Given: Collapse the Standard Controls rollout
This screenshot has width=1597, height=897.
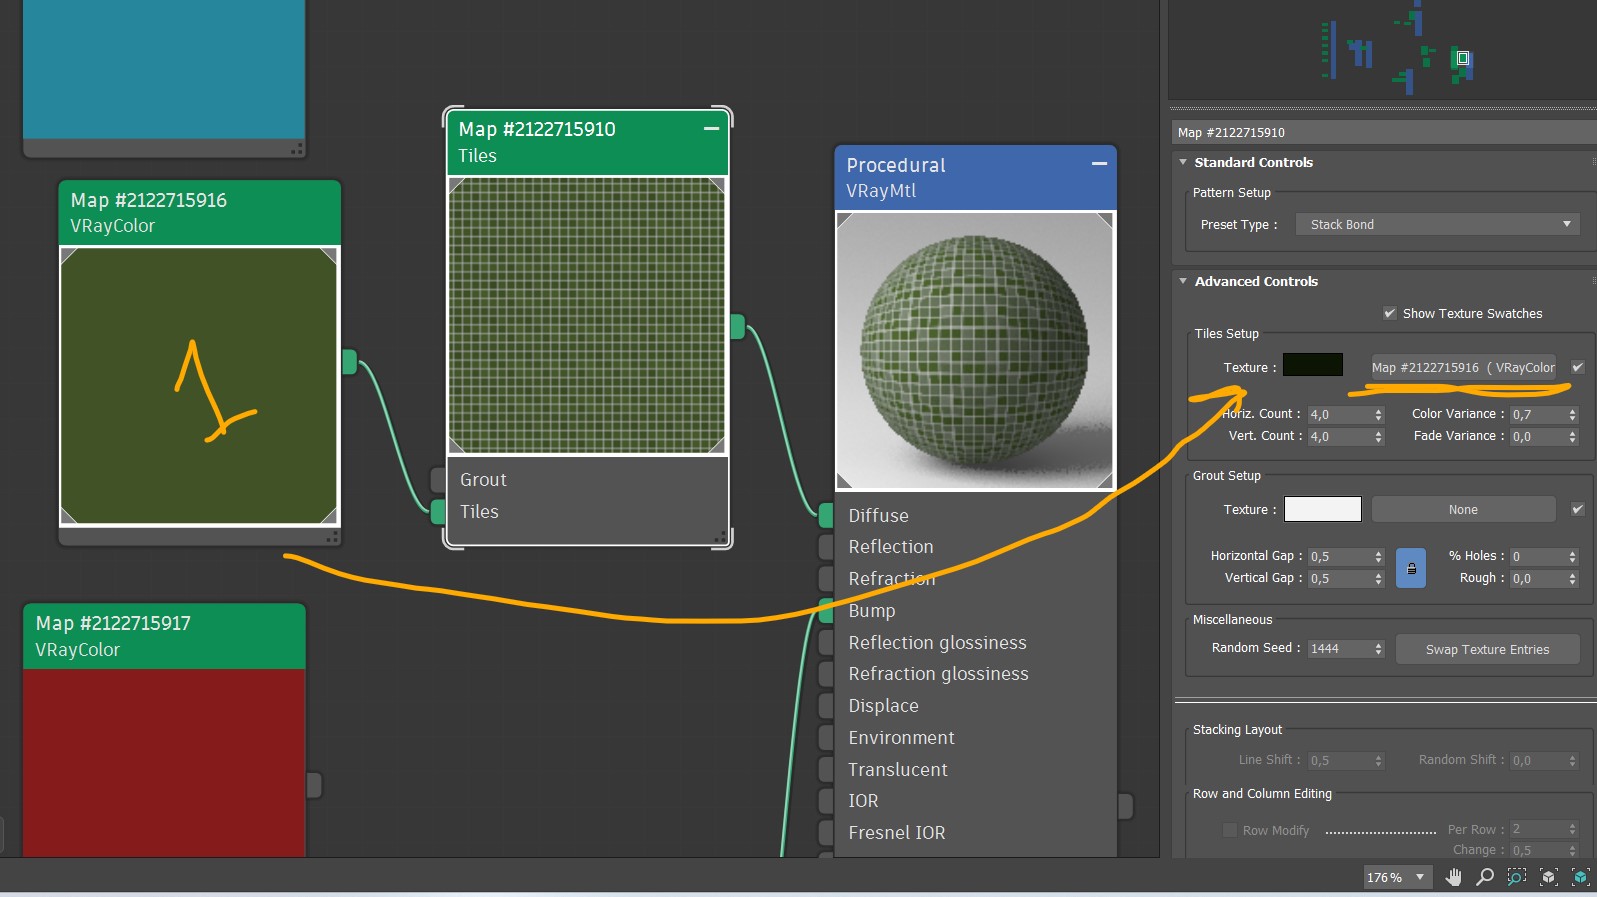Looking at the screenshot, I should [1183, 162].
